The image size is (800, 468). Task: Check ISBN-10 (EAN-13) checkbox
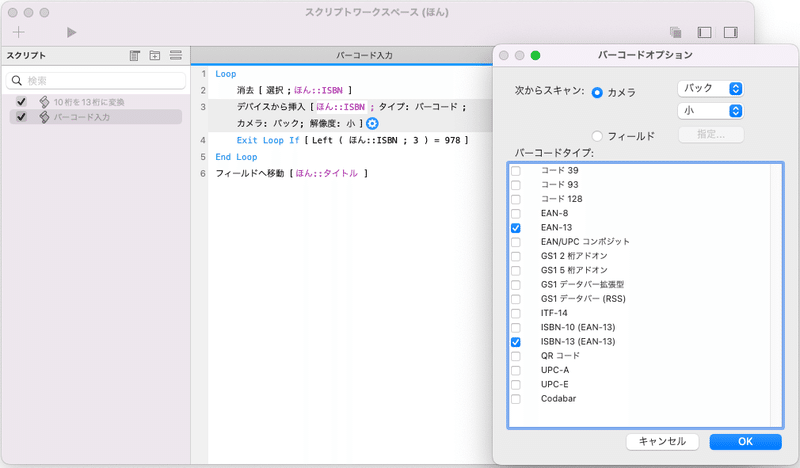tap(516, 328)
